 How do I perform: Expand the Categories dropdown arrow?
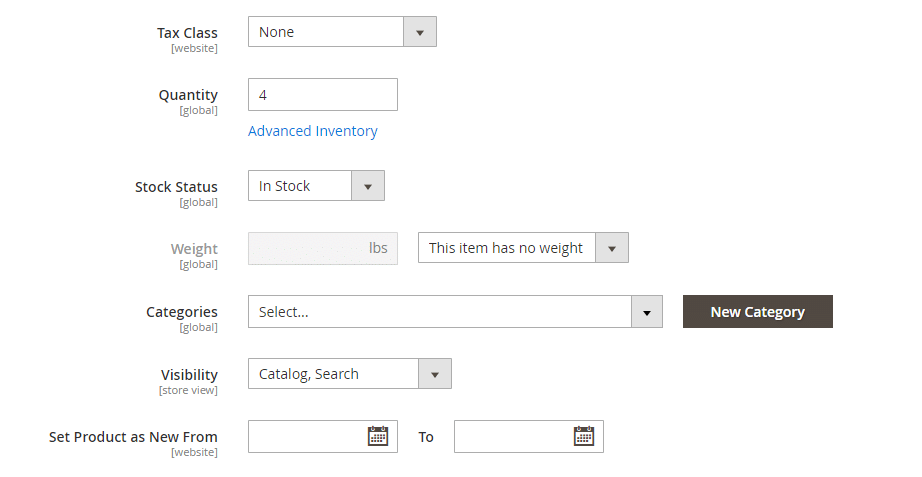point(647,312)
